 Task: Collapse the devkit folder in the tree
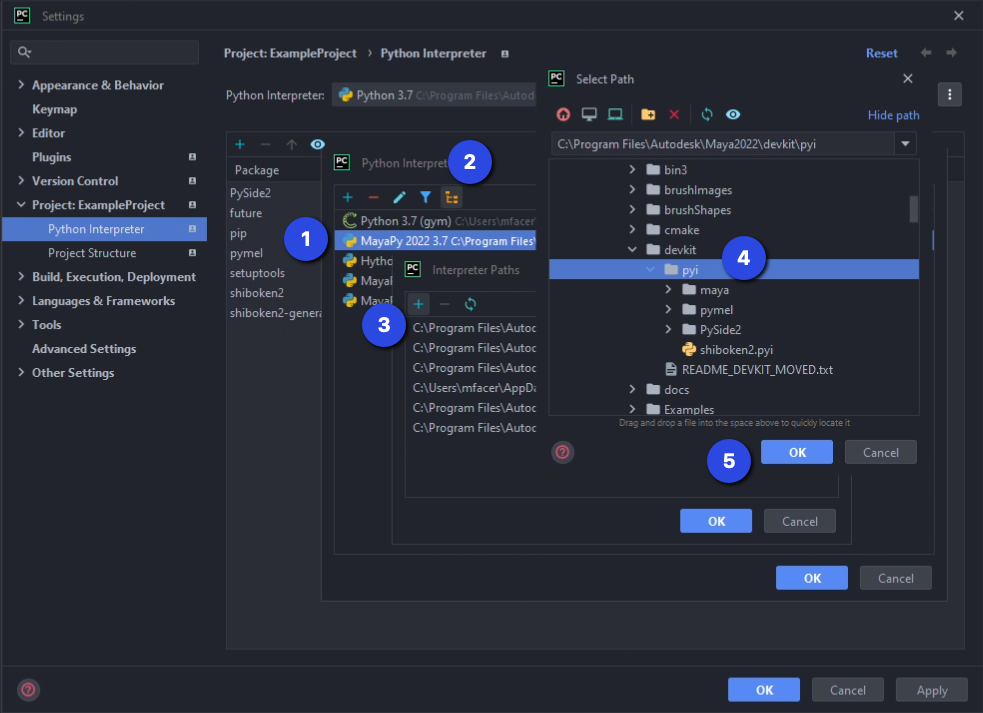pos(632,249)
